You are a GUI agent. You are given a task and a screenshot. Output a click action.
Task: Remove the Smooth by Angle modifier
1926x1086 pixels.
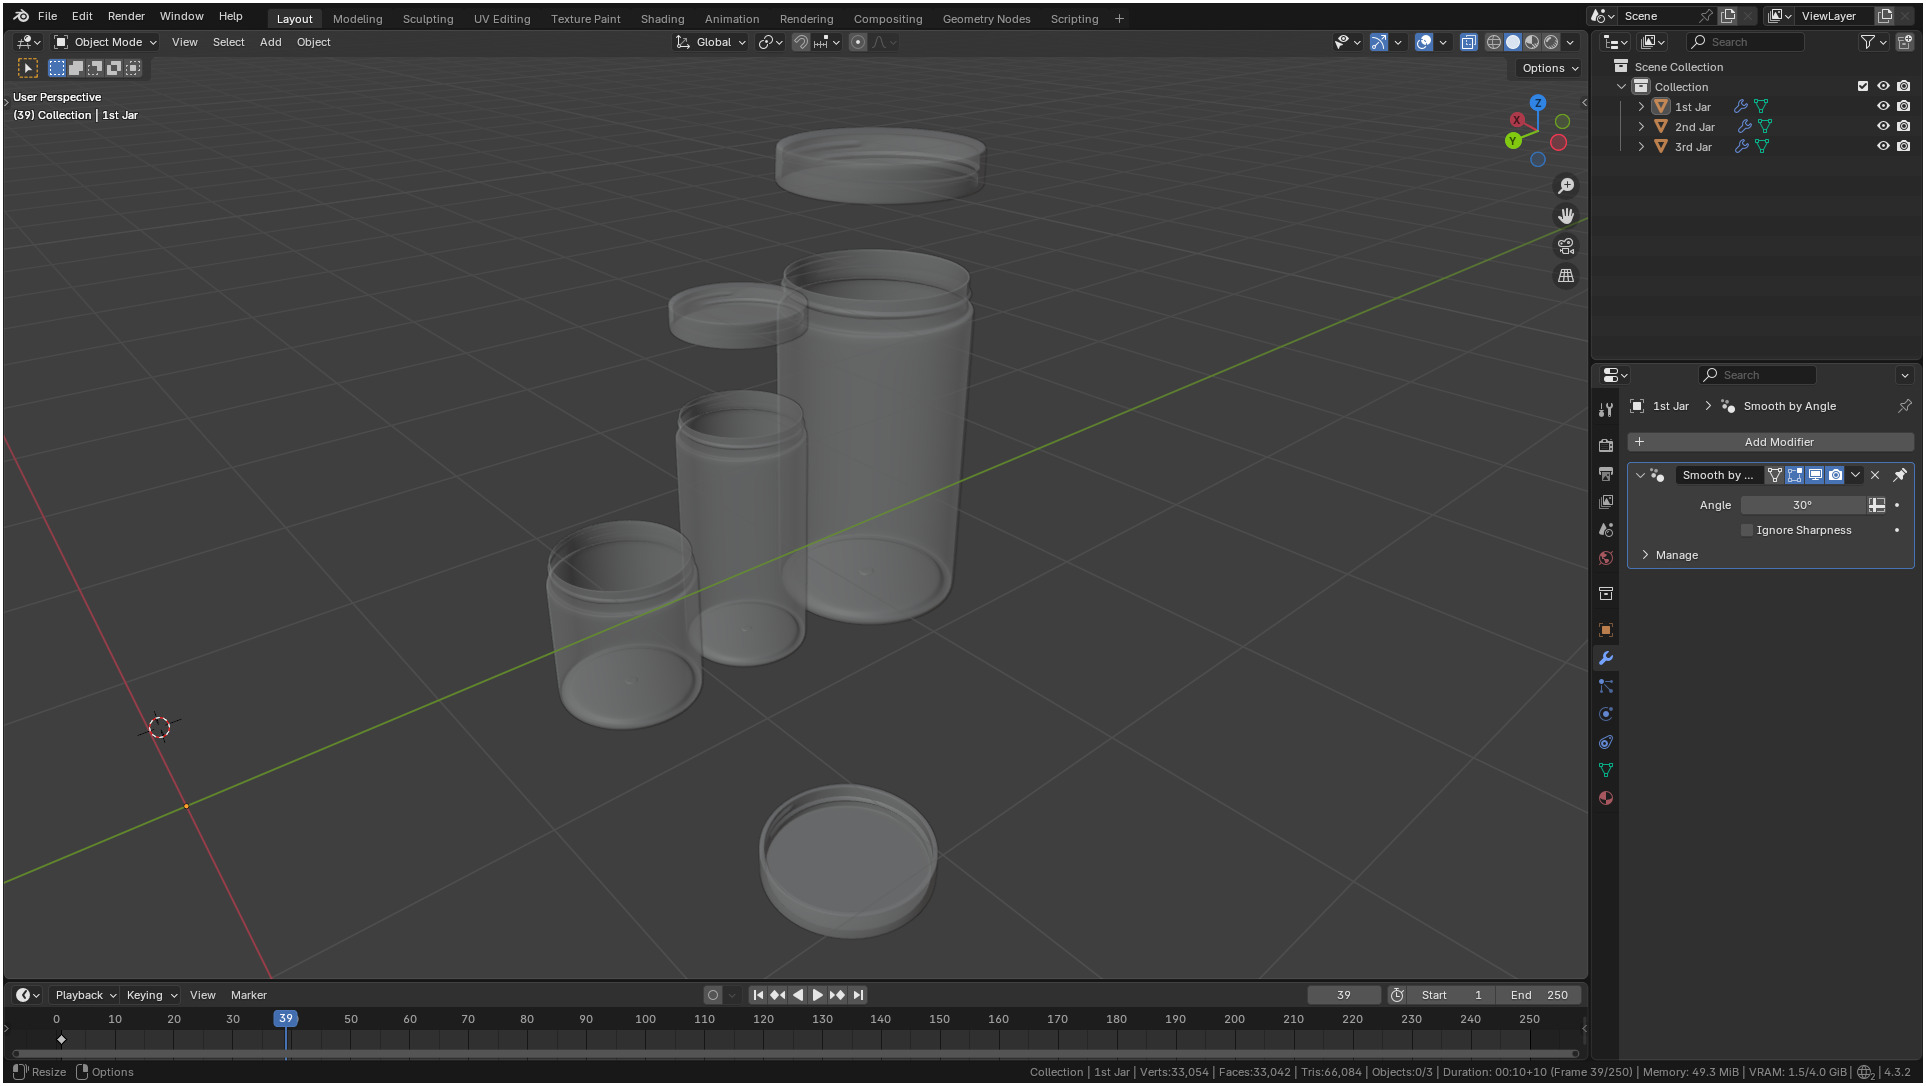[x=1875, y=475]
